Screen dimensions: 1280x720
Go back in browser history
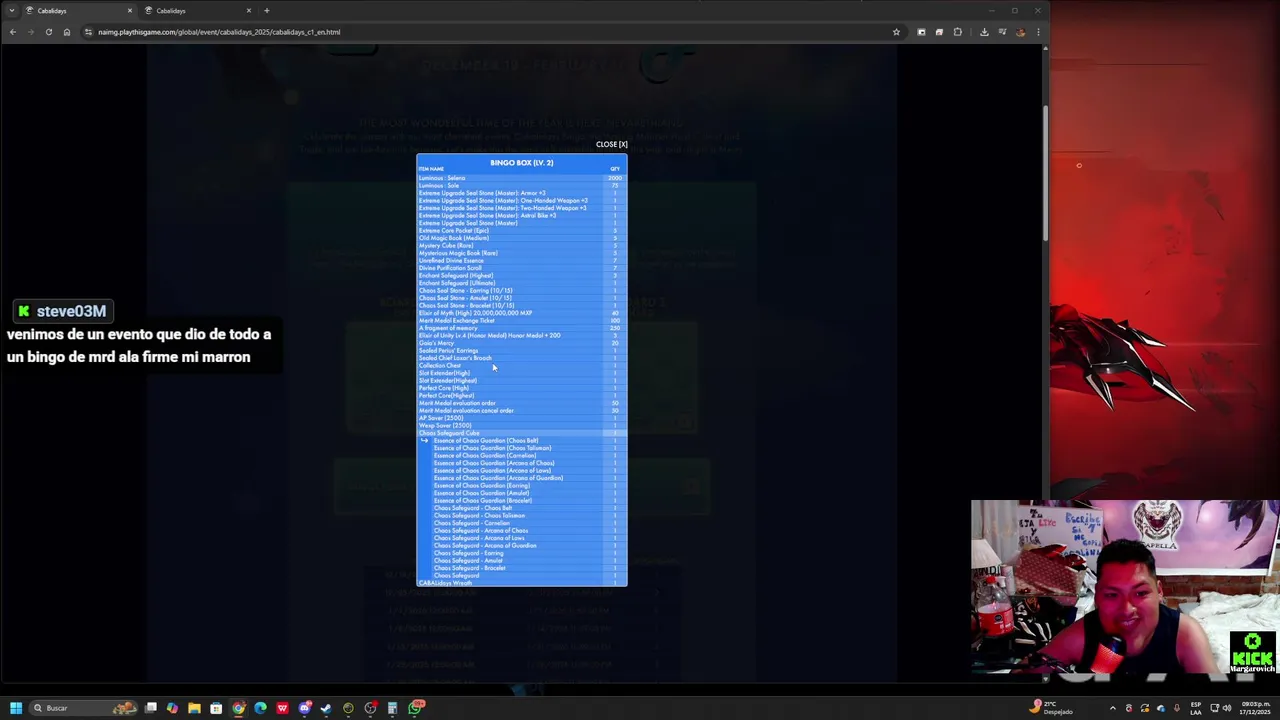13,32
